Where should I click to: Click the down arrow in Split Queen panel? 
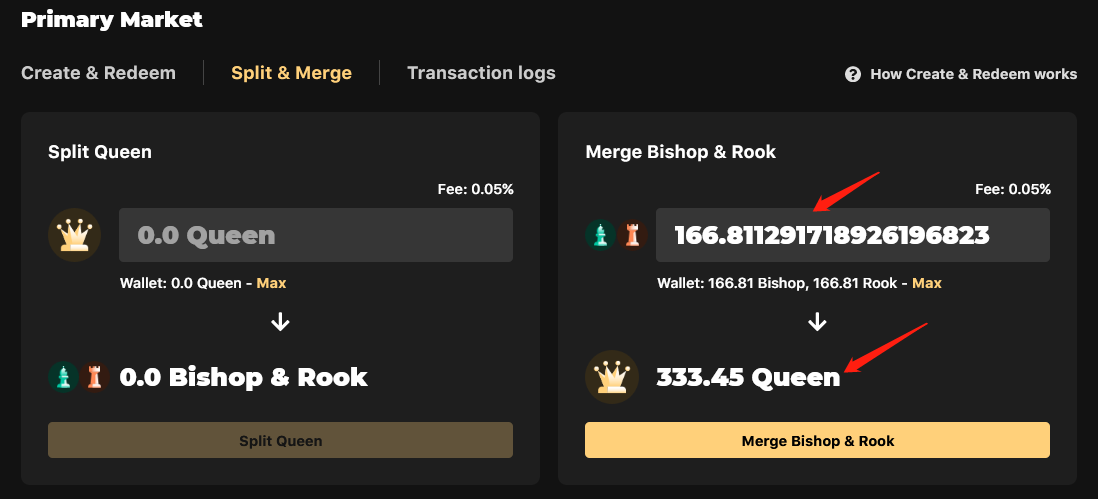coord(281,321)
